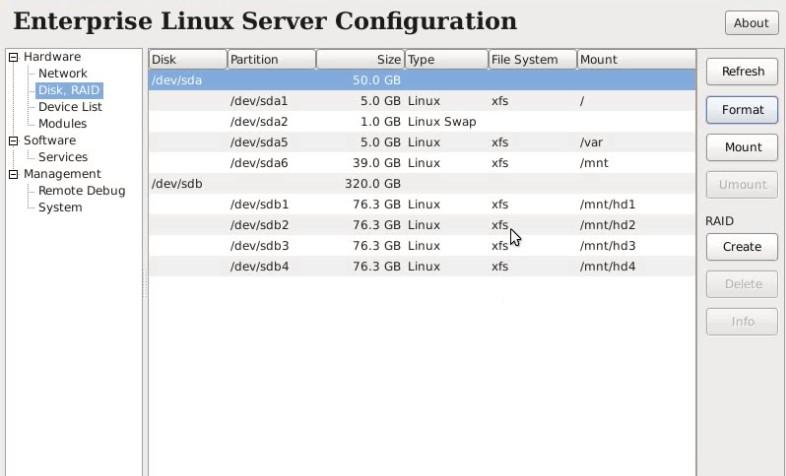This screenshot has width=786, height=476.
Task: Select the /dev/sda1 partition row
Action: 422,101
